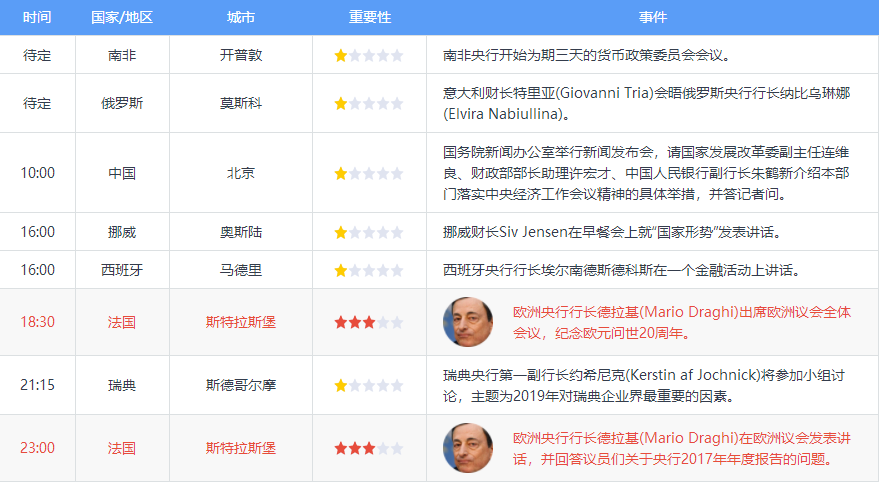Click the star rating in 瑞典 row

coord(368,385)
